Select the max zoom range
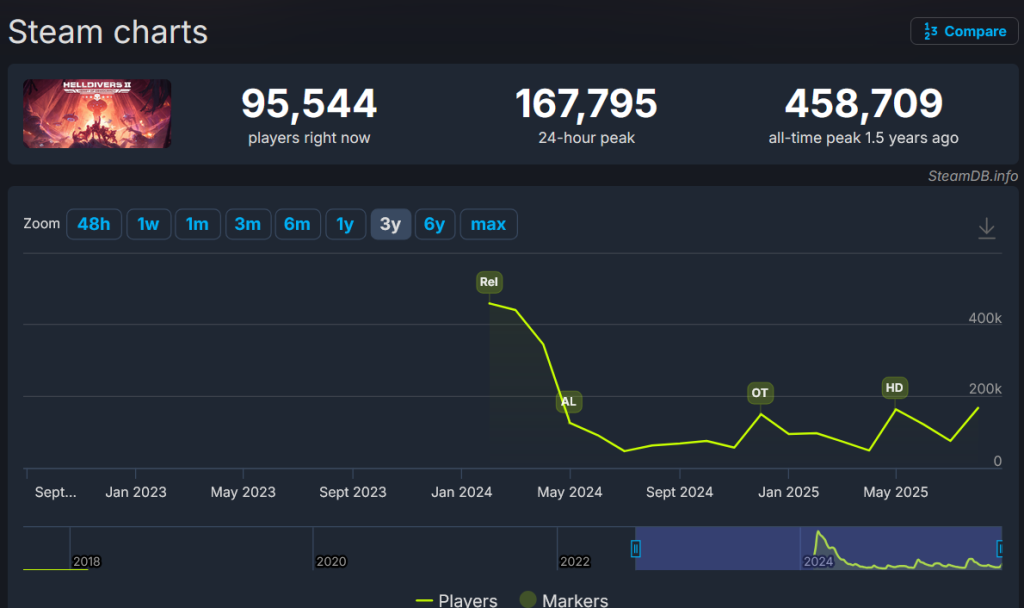Screen dimensions: 1024x608 [489, 224]
